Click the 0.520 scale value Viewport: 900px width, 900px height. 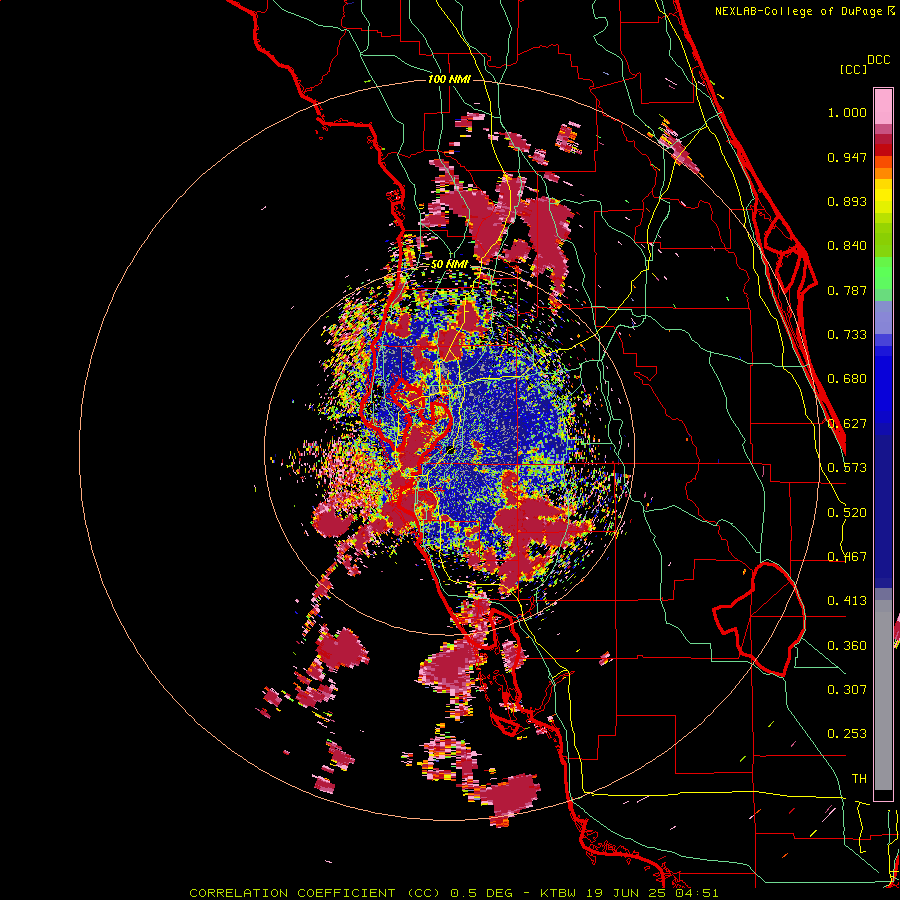(847, 513)
